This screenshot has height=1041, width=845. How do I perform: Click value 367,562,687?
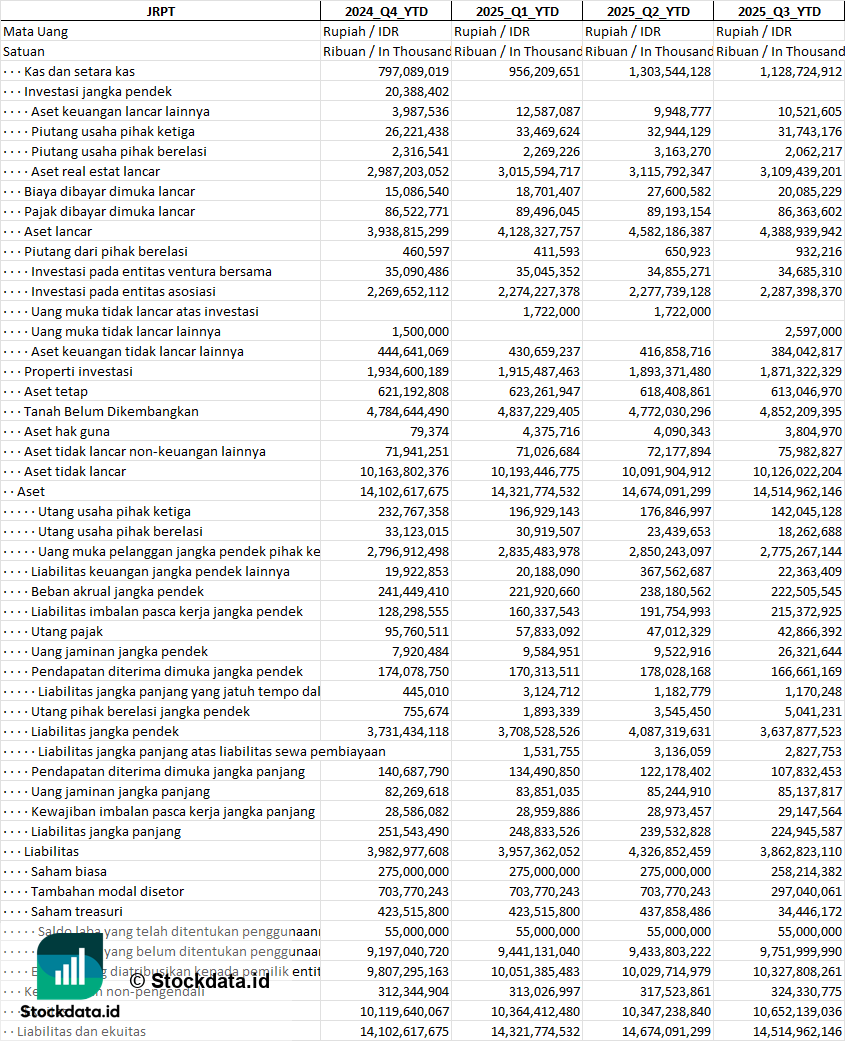pos(676,571)
